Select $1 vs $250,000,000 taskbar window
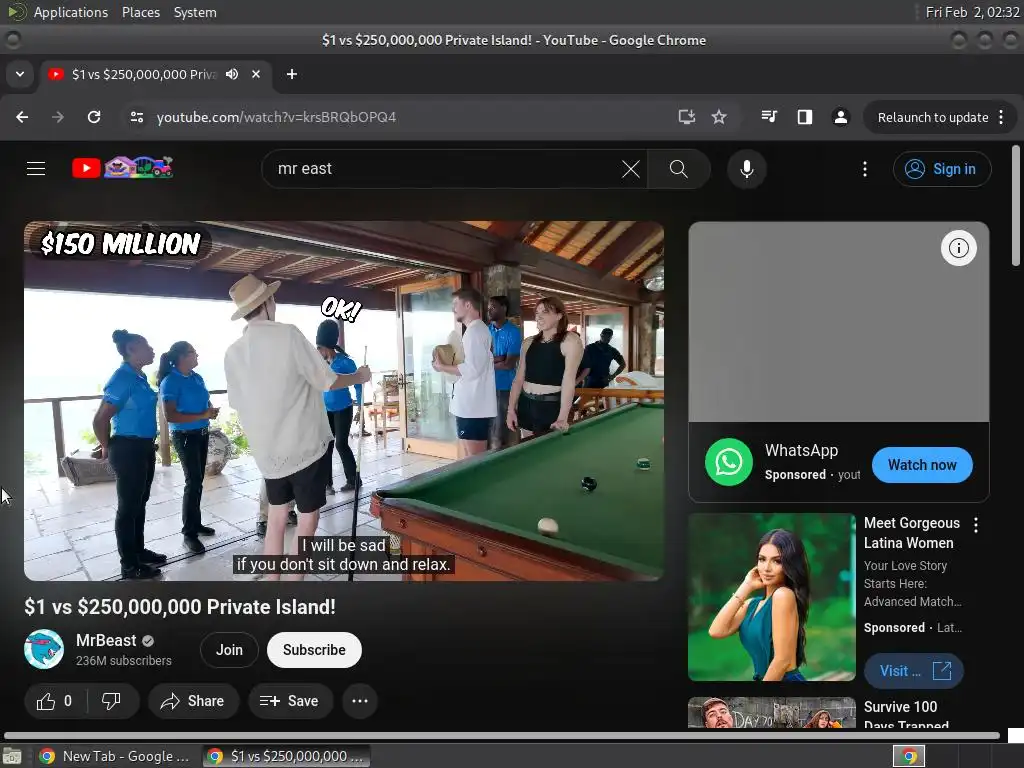Viewport: 1024px width, 768px height. 285,756
